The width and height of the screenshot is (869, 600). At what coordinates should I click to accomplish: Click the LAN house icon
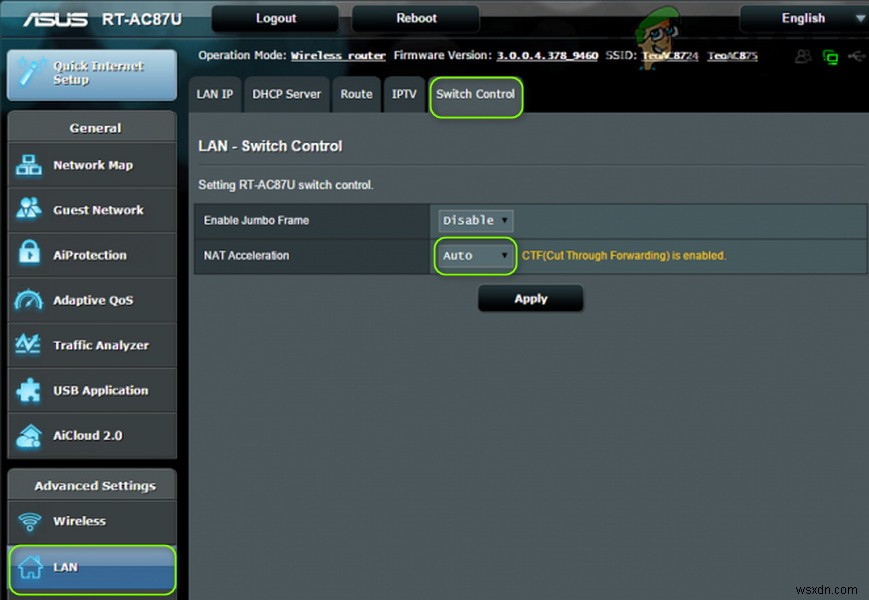click(30, 567)
